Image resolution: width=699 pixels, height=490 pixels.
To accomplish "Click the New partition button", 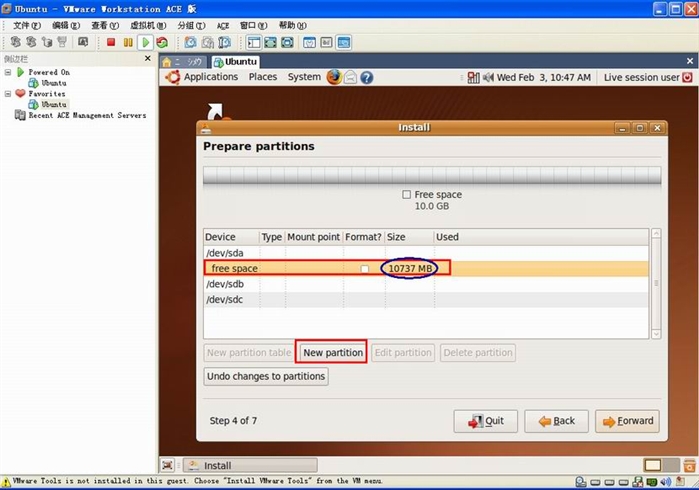I will (x=333, y=353).
